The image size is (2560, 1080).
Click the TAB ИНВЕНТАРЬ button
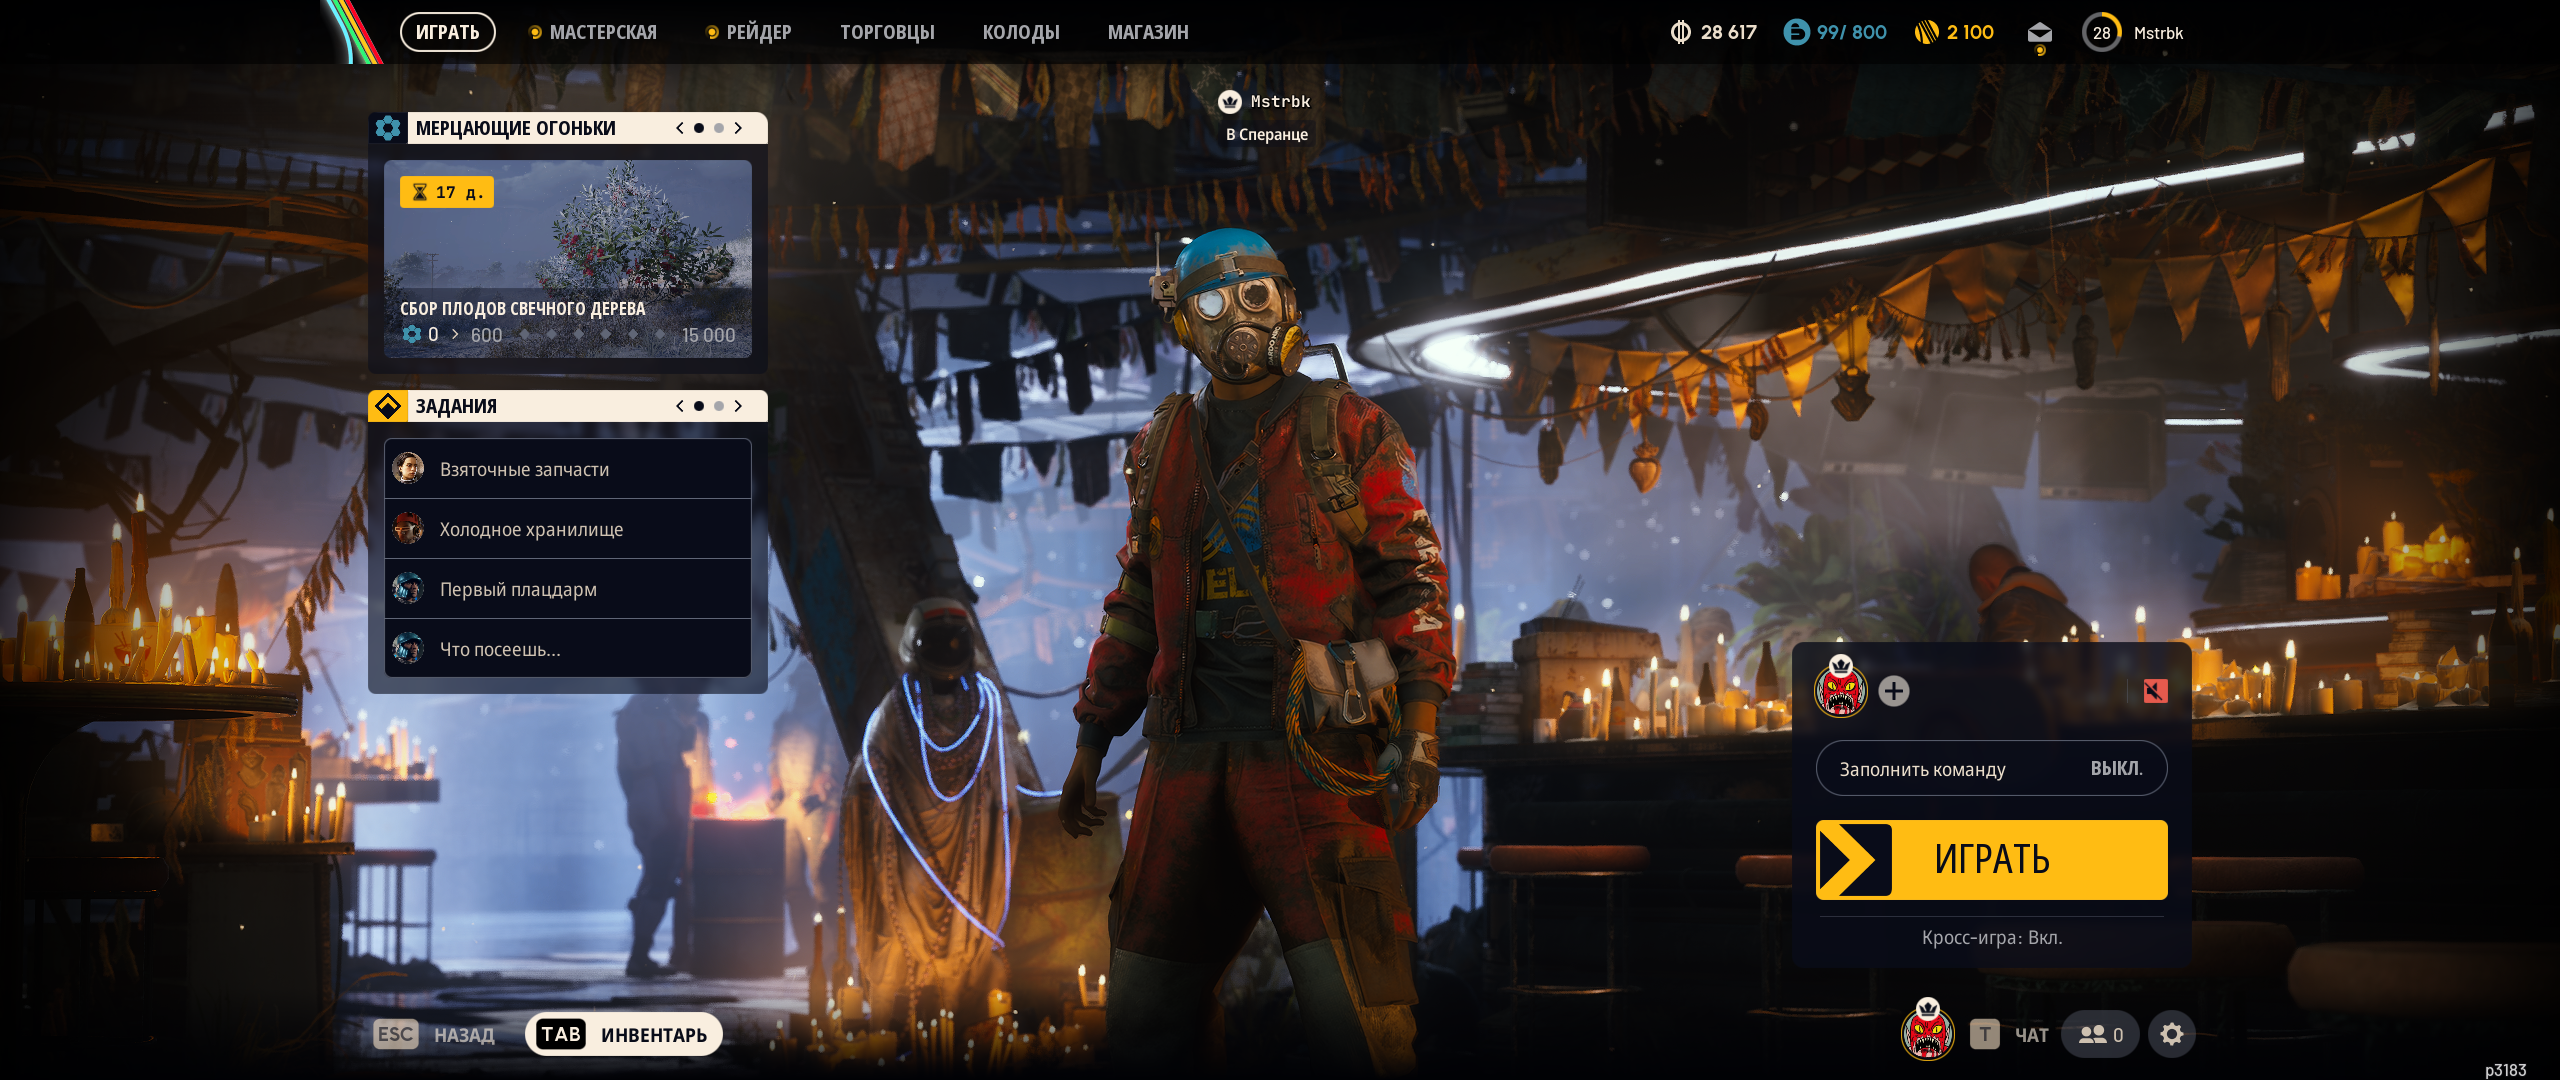624,1034
